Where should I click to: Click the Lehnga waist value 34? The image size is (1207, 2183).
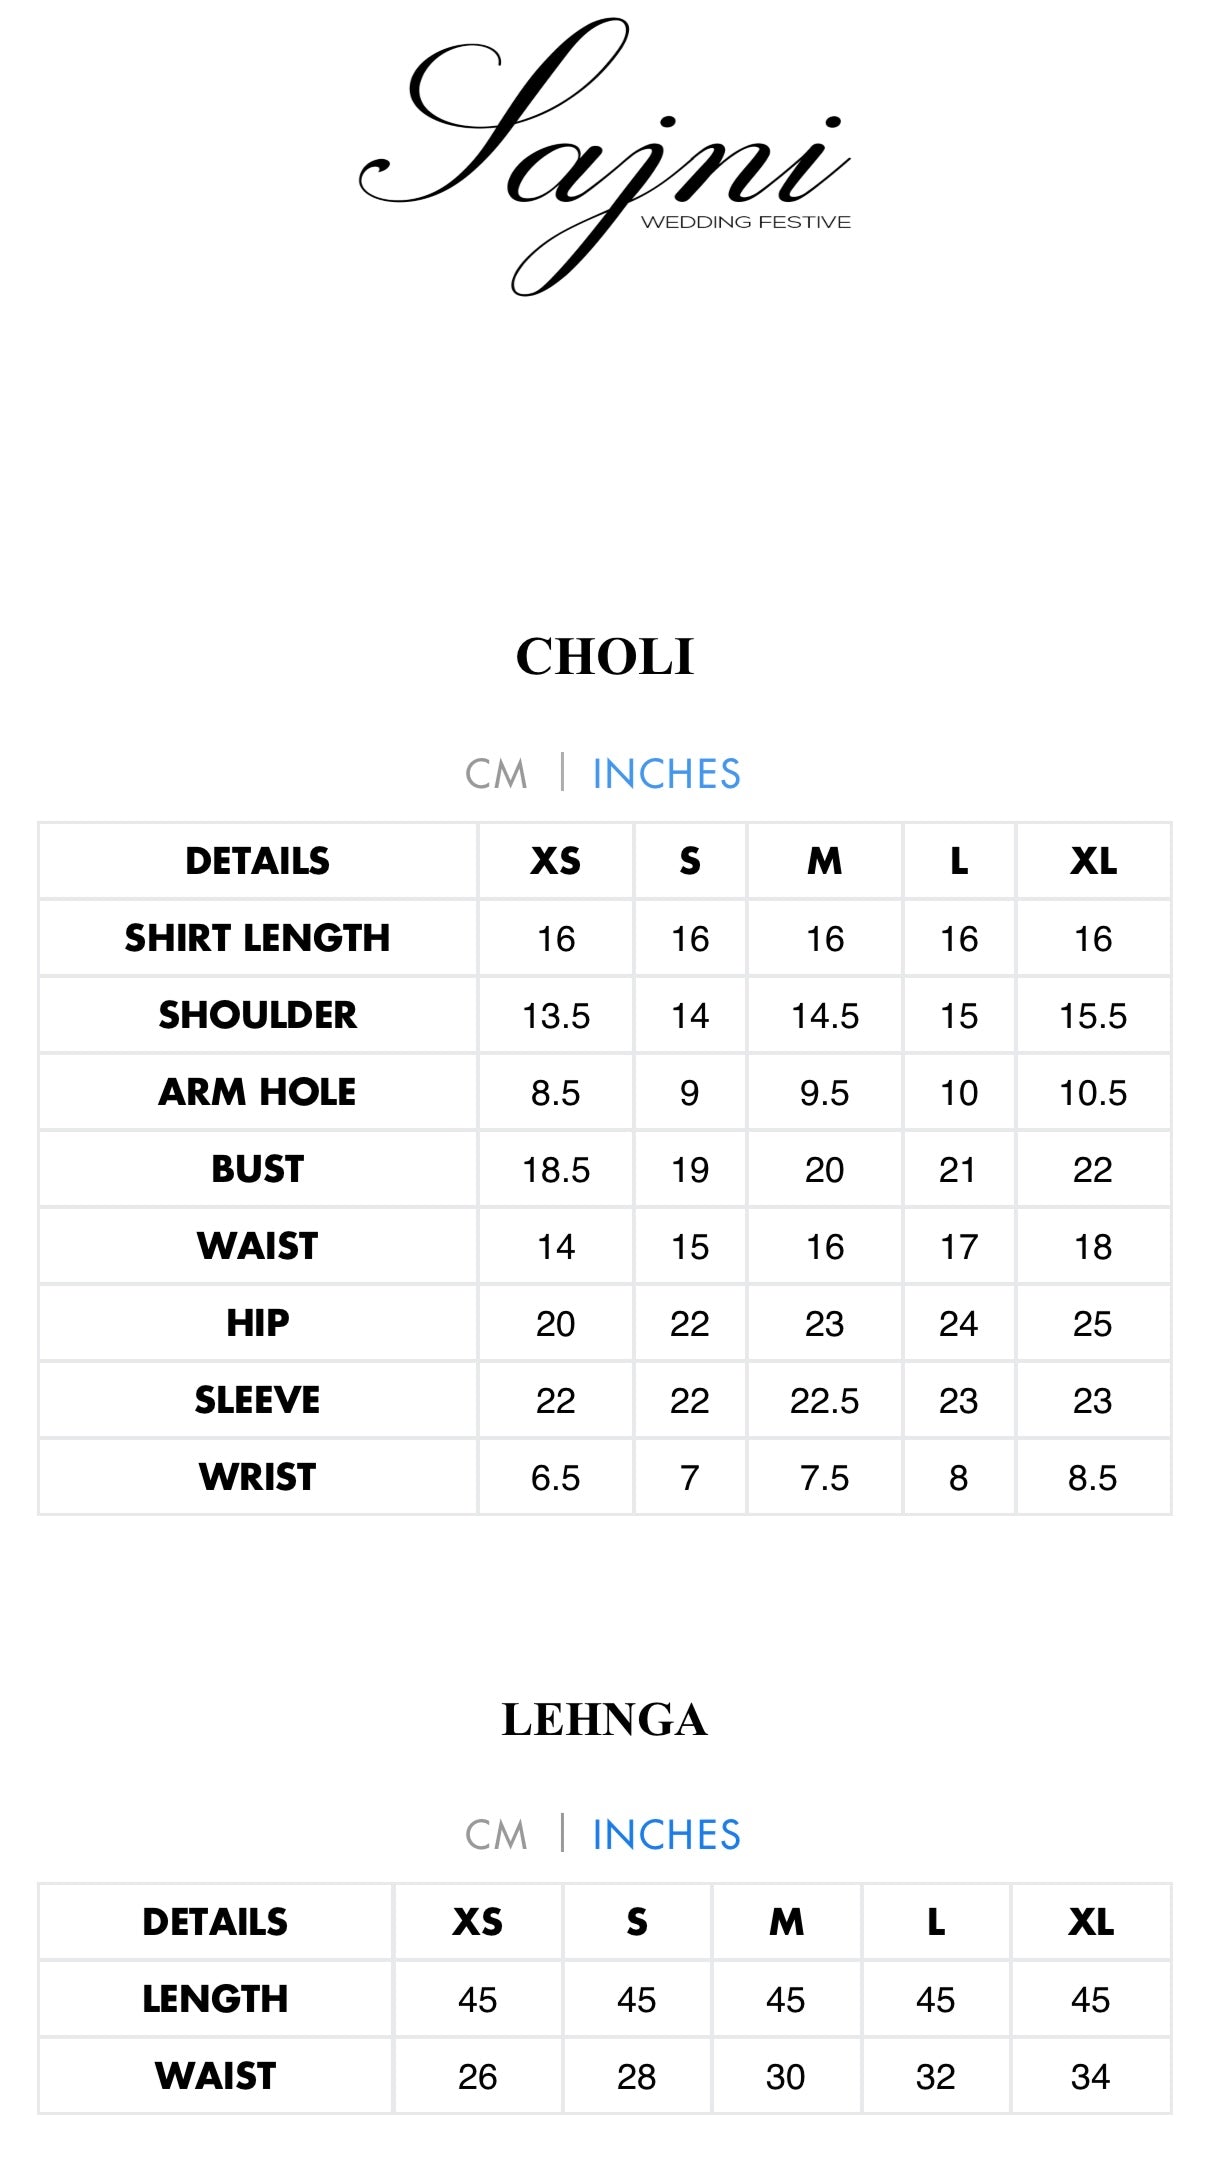coord(1090,2077)
